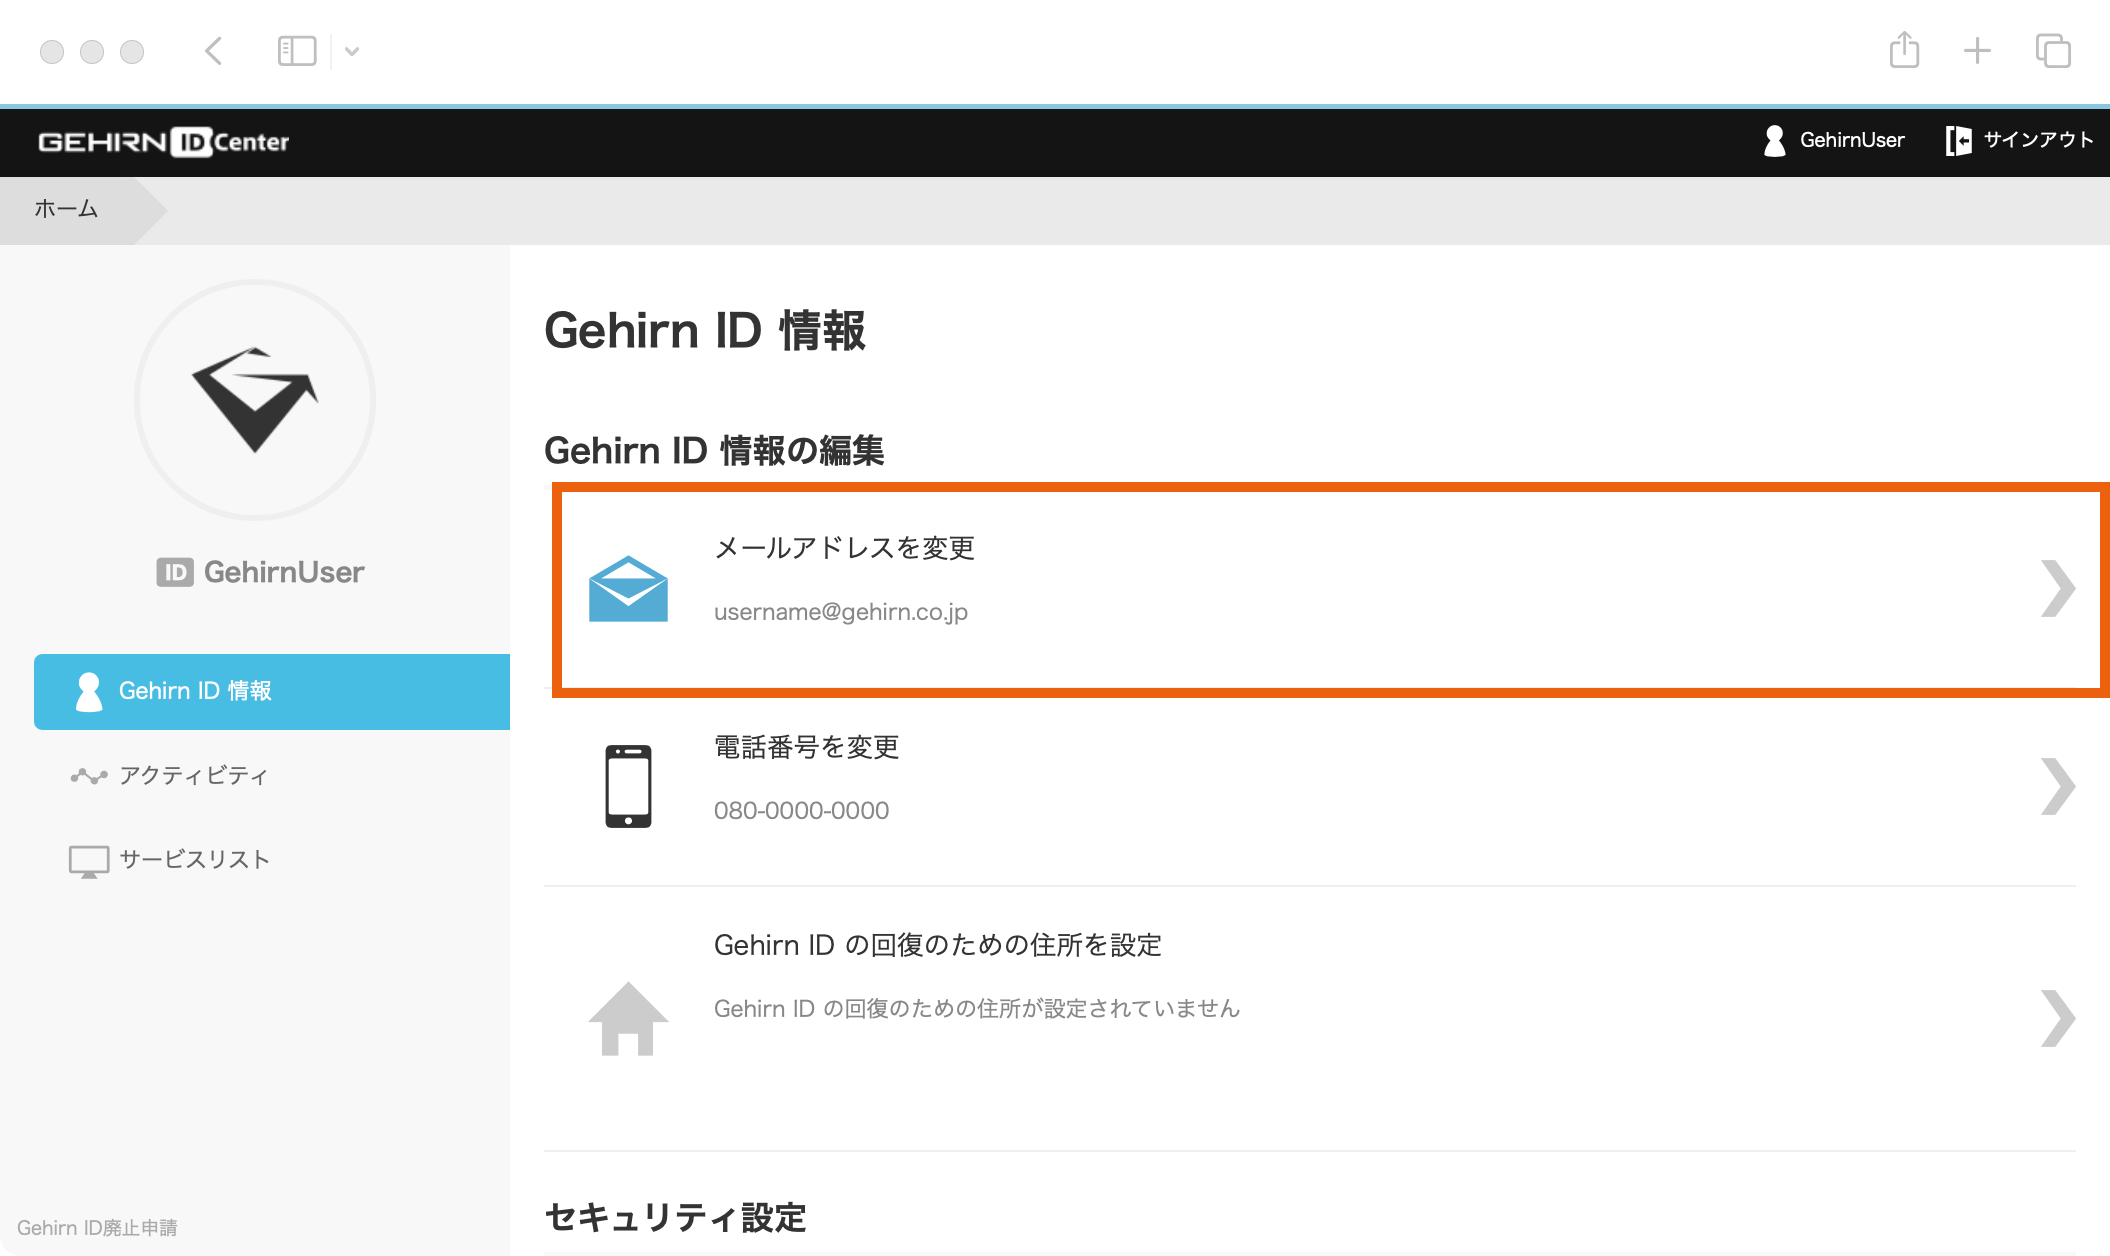Click the browser share icon

tap(1904, 50)
